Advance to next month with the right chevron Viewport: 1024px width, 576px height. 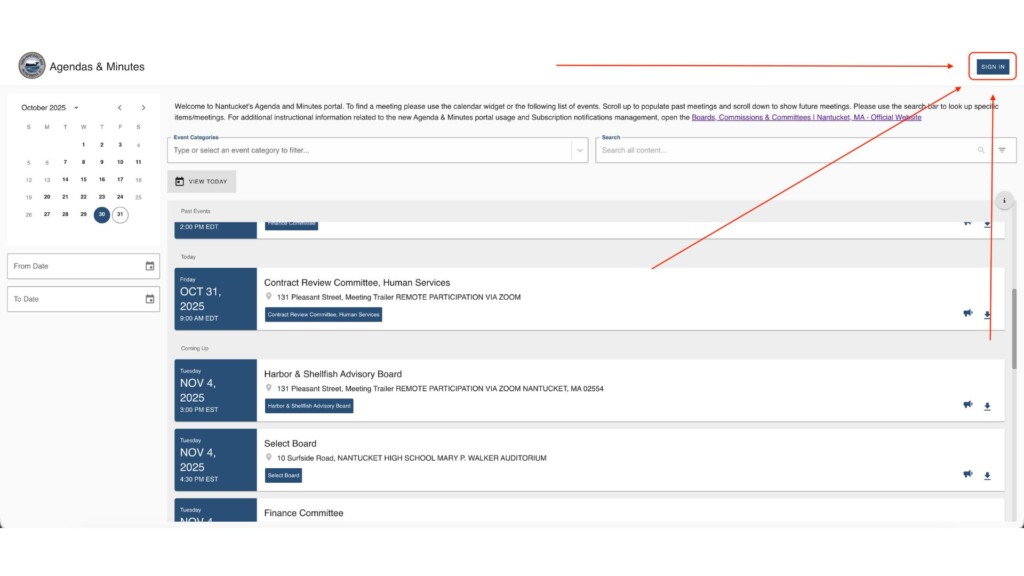pos(144,107)
